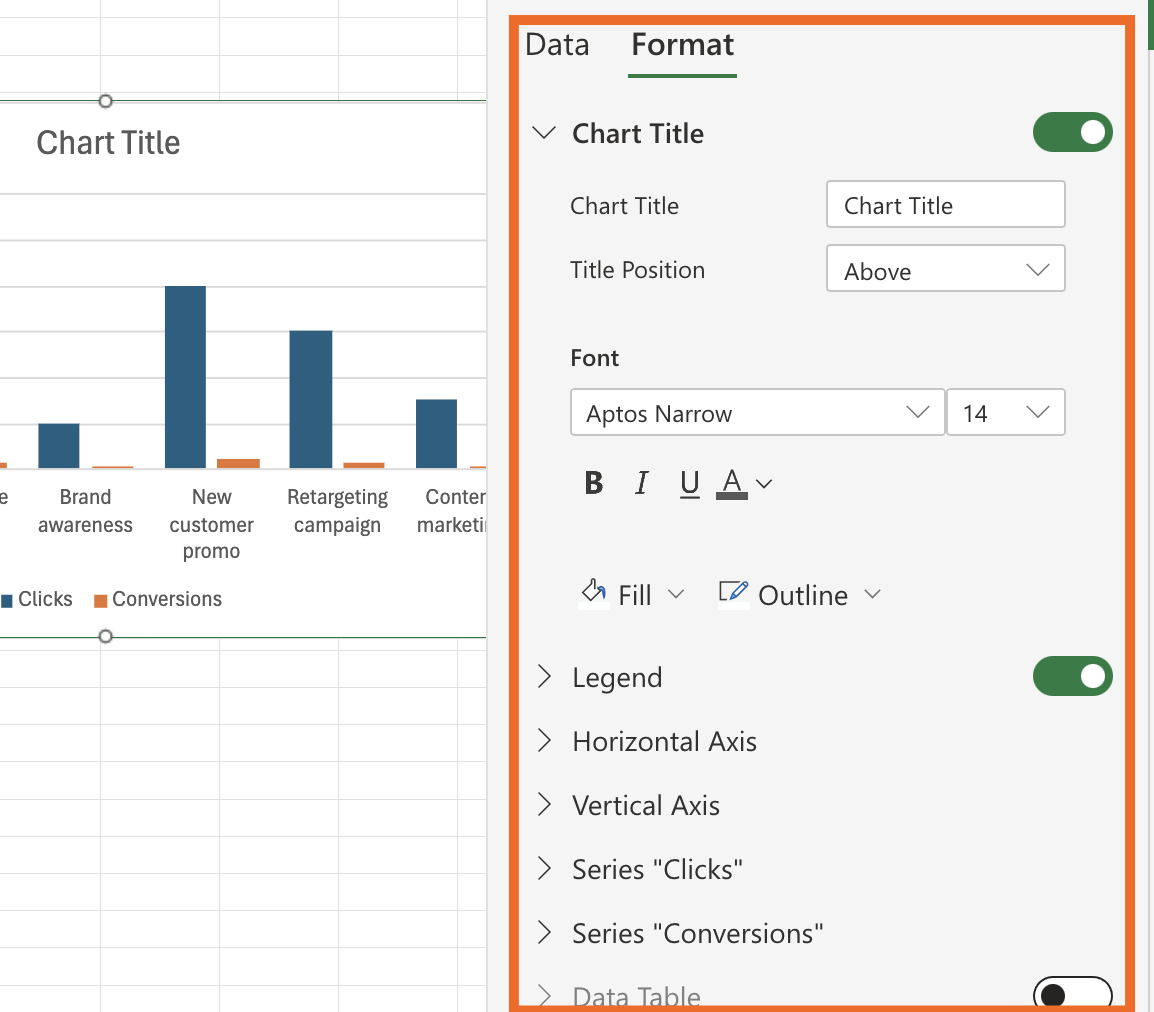Image resolution: width=1154 pixels, height=1012 pixels.
Task: Underline the chart title text
Action: (689, 484)
